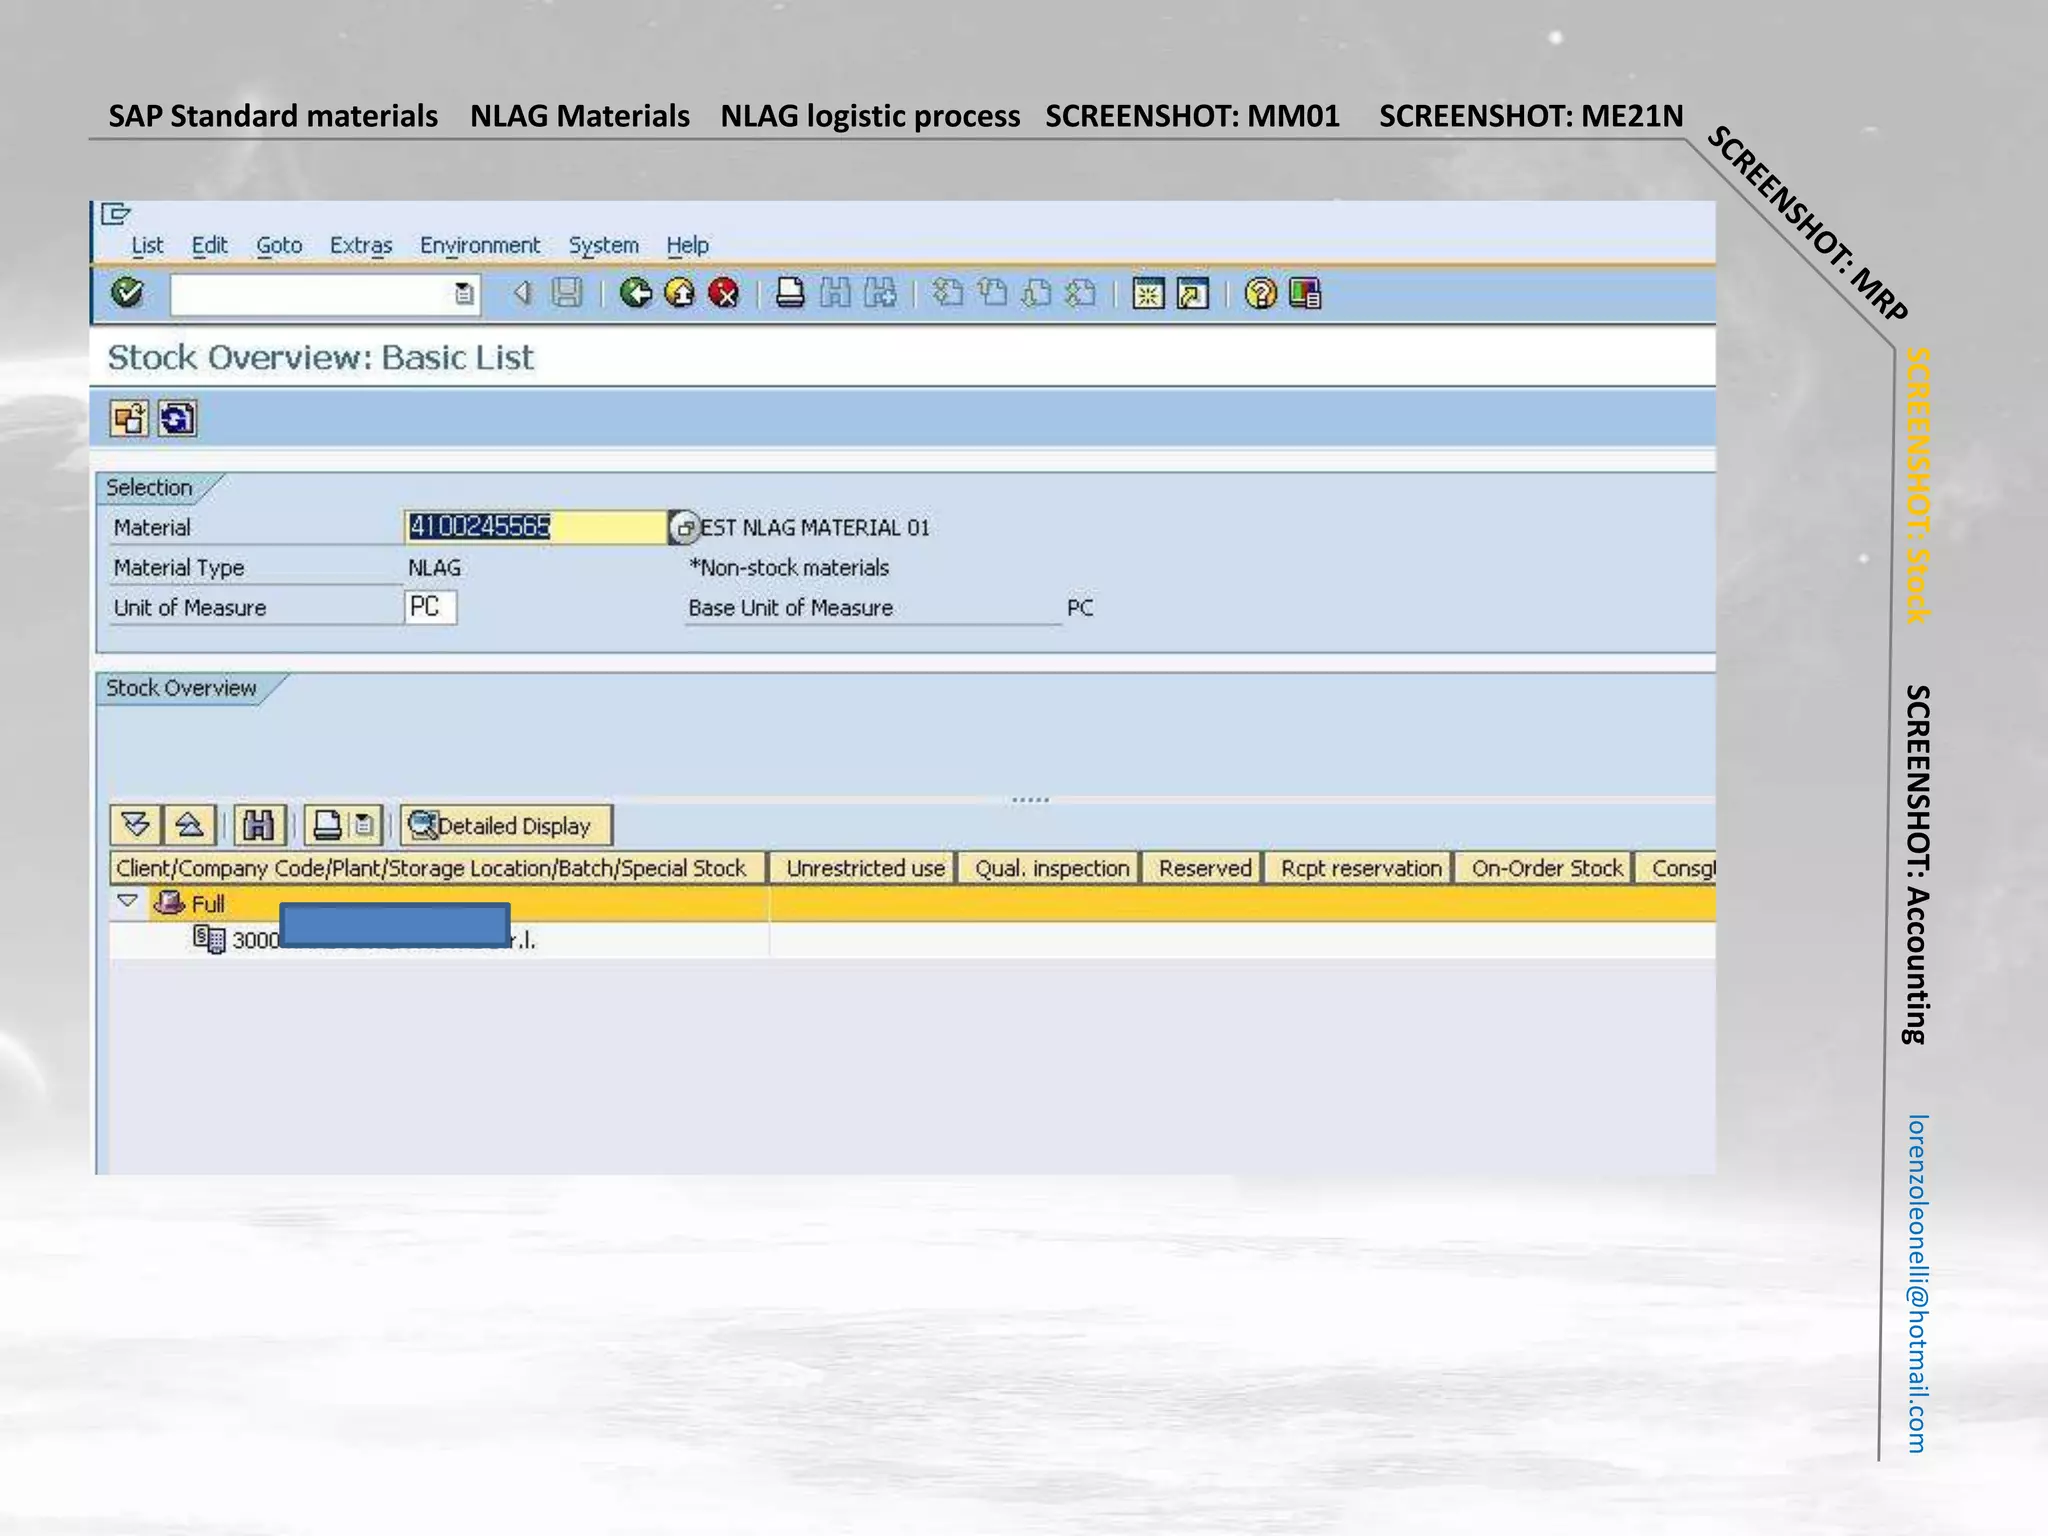
Task: Go to SCREENSHOT: MM01 slide tab
Action: [1192, 116]
